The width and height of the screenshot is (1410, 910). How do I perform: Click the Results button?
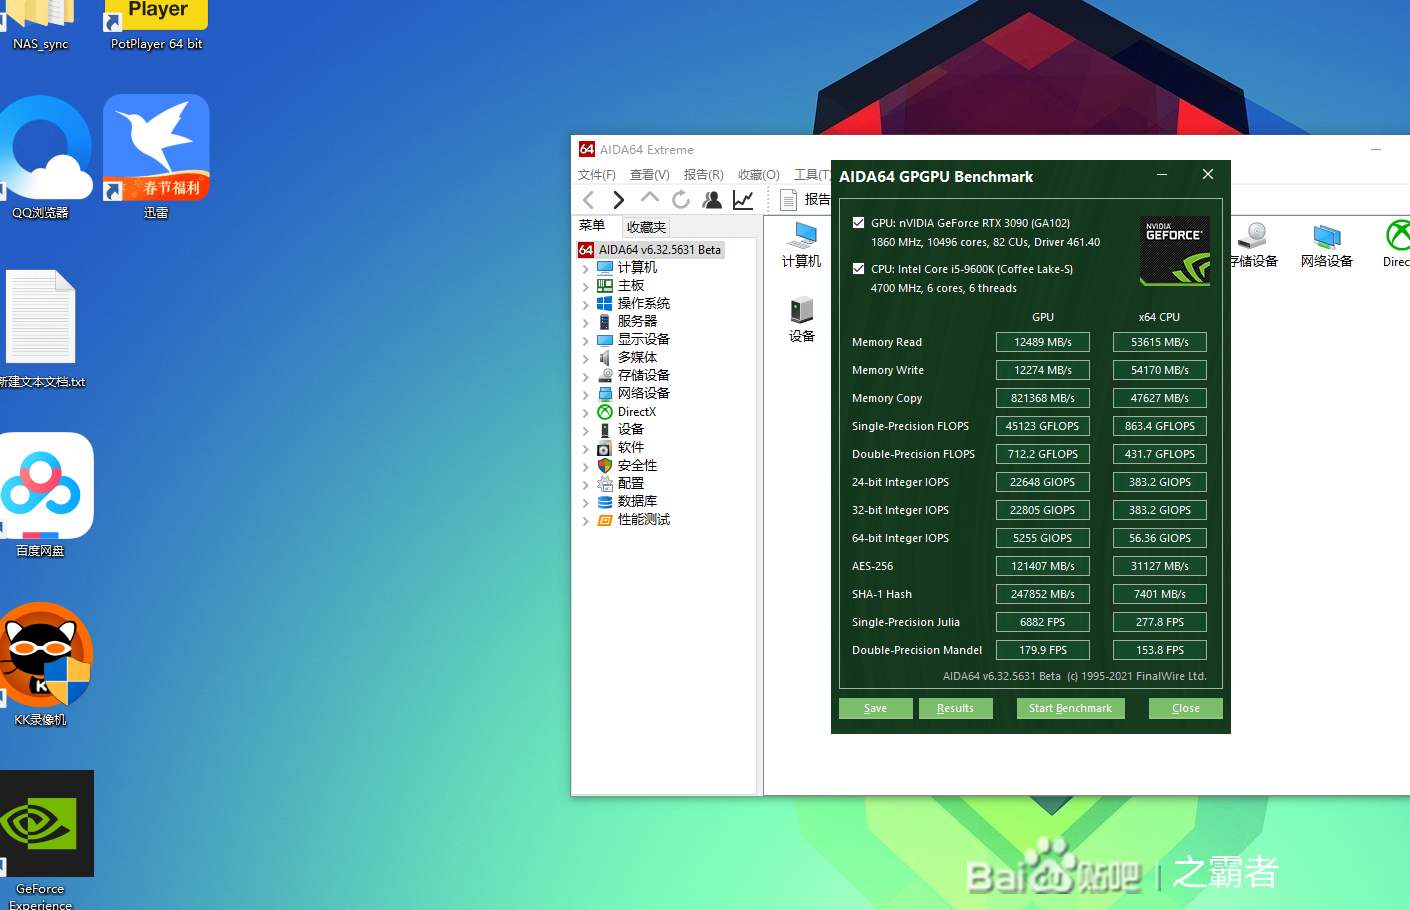click(x=955, y=708)
